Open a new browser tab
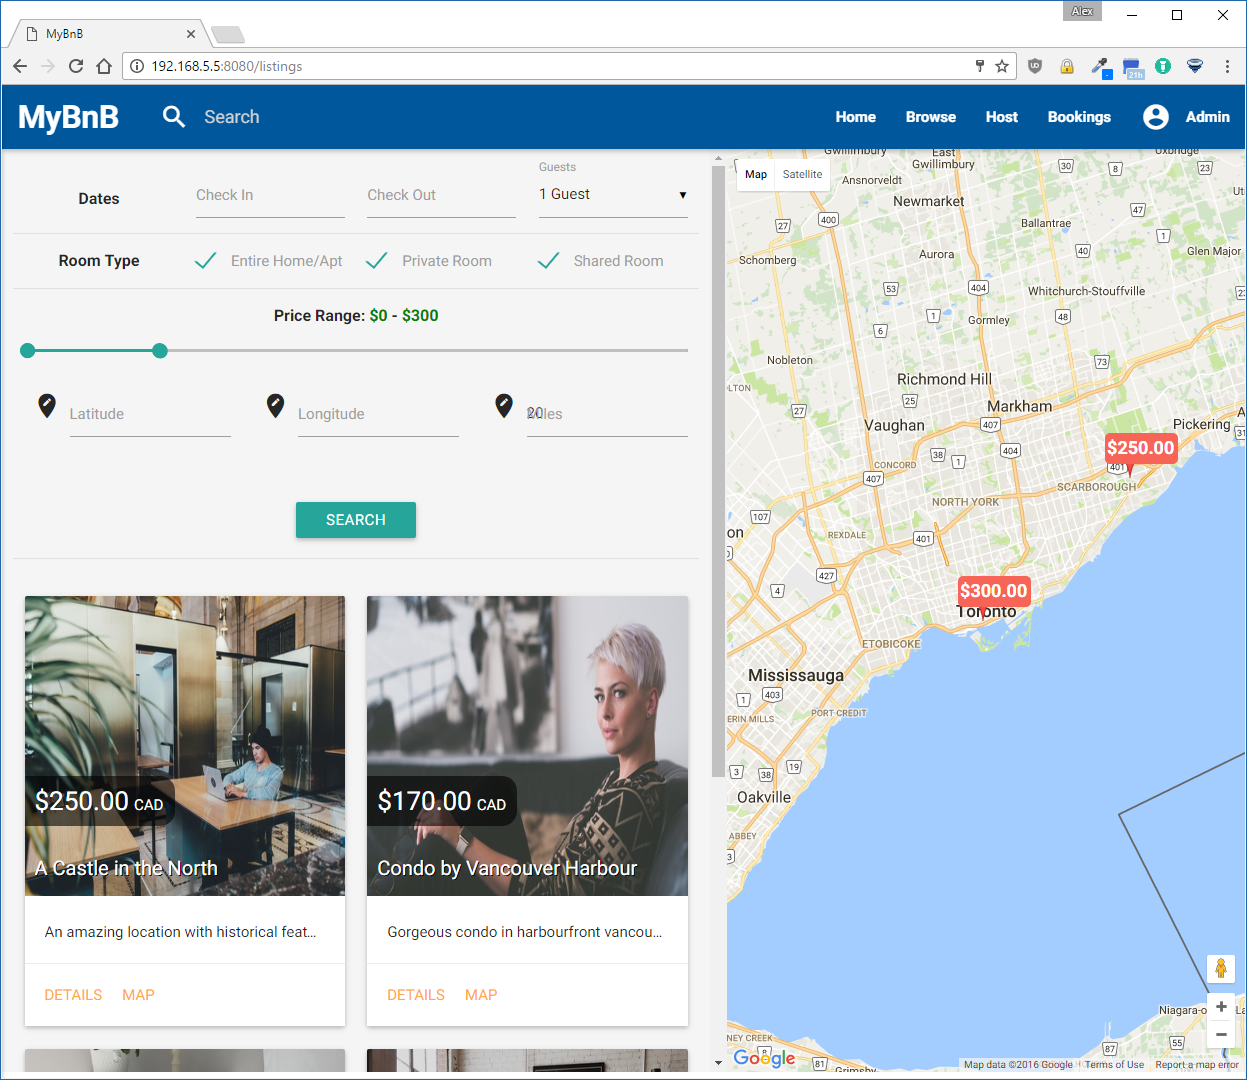 coord(228,35)
